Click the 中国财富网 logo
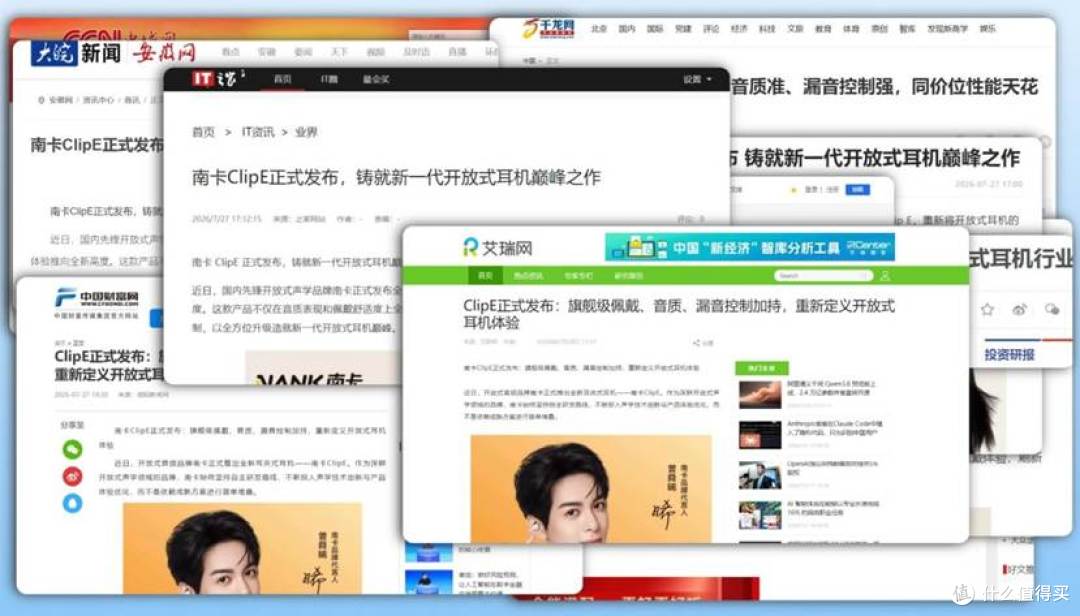This screenshot has width=1080, height=616. (x=97, y=302)
